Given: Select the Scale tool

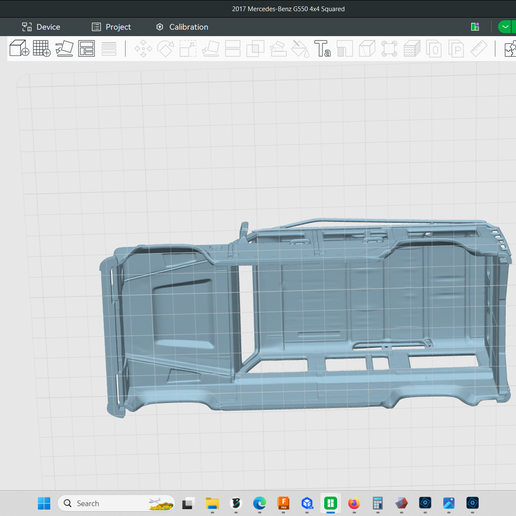Looking at the screenshot, I should tap(188, 49).
